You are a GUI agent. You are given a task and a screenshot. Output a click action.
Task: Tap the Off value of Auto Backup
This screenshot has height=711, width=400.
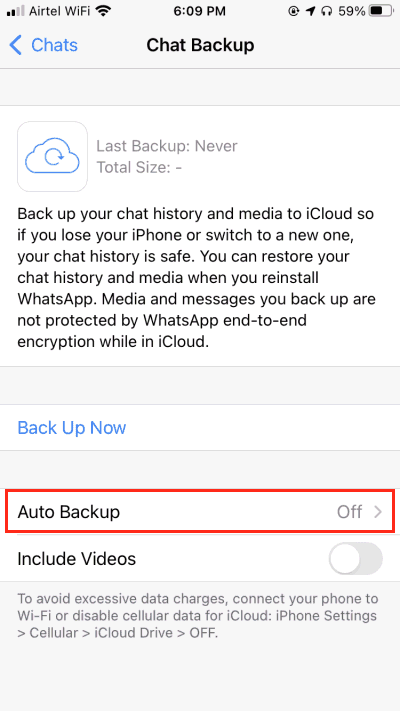pyautogui.click(x=349, y=512)
